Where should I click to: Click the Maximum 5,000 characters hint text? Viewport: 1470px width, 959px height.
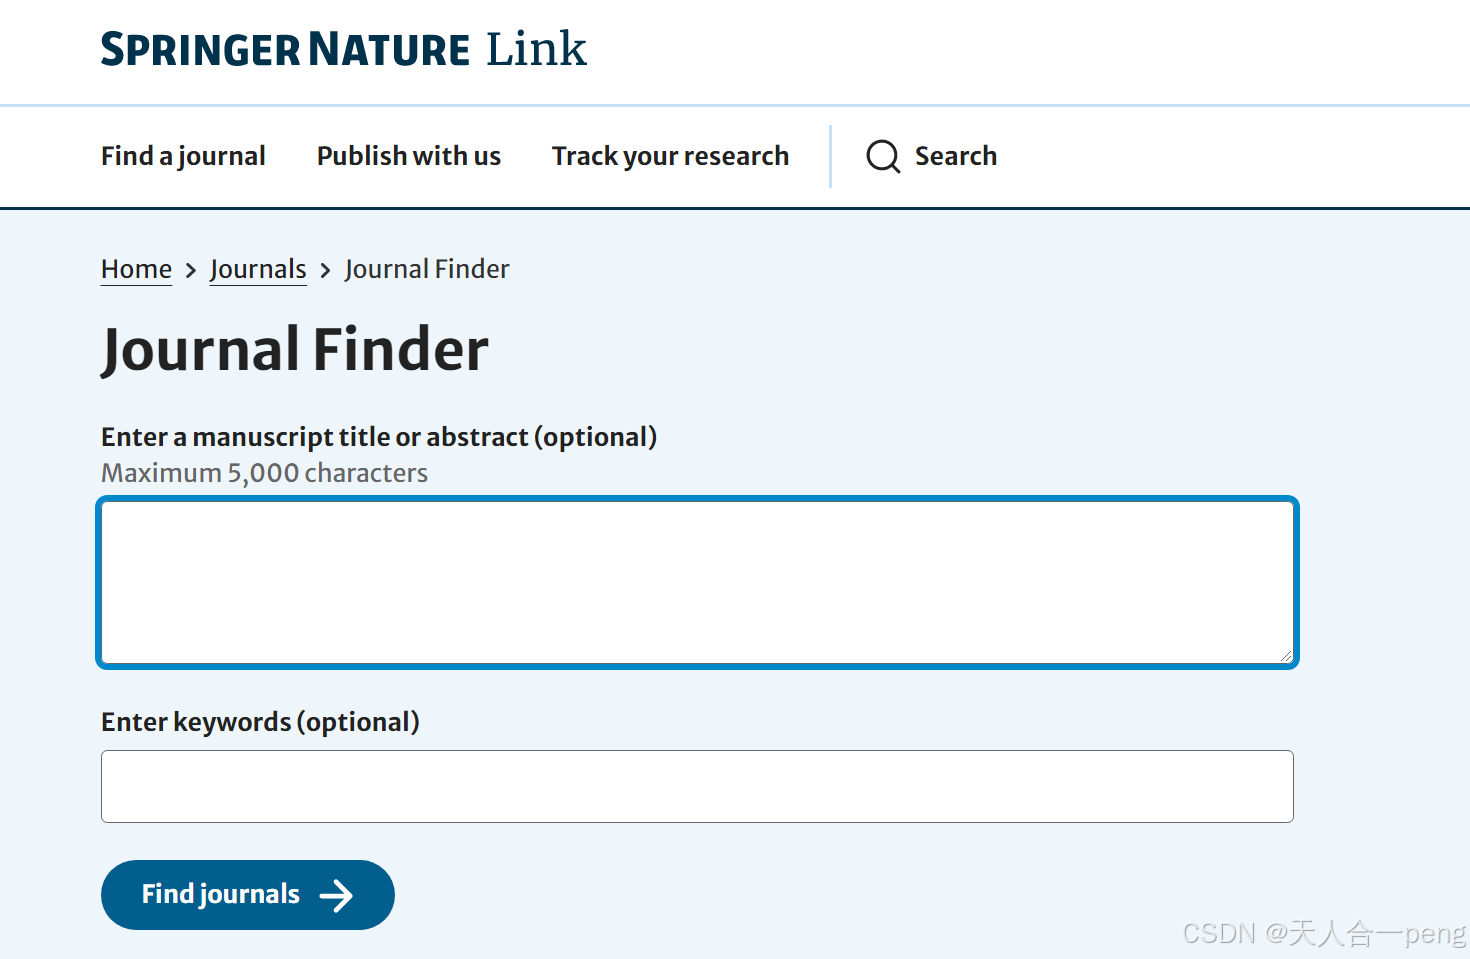[263, 473]
